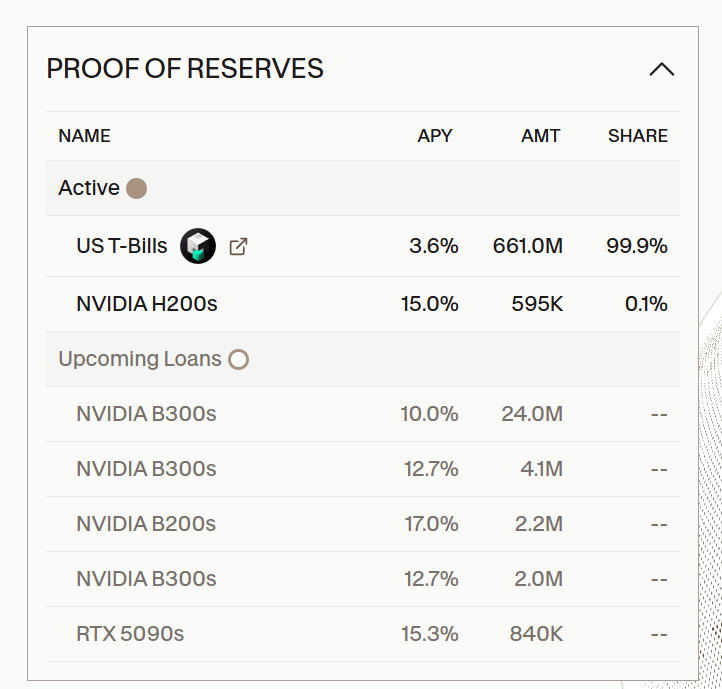Screen dimensions: 722x689
Task: Click the Active status filled dot
Action: pyautogui.click(x=137, y=188)
